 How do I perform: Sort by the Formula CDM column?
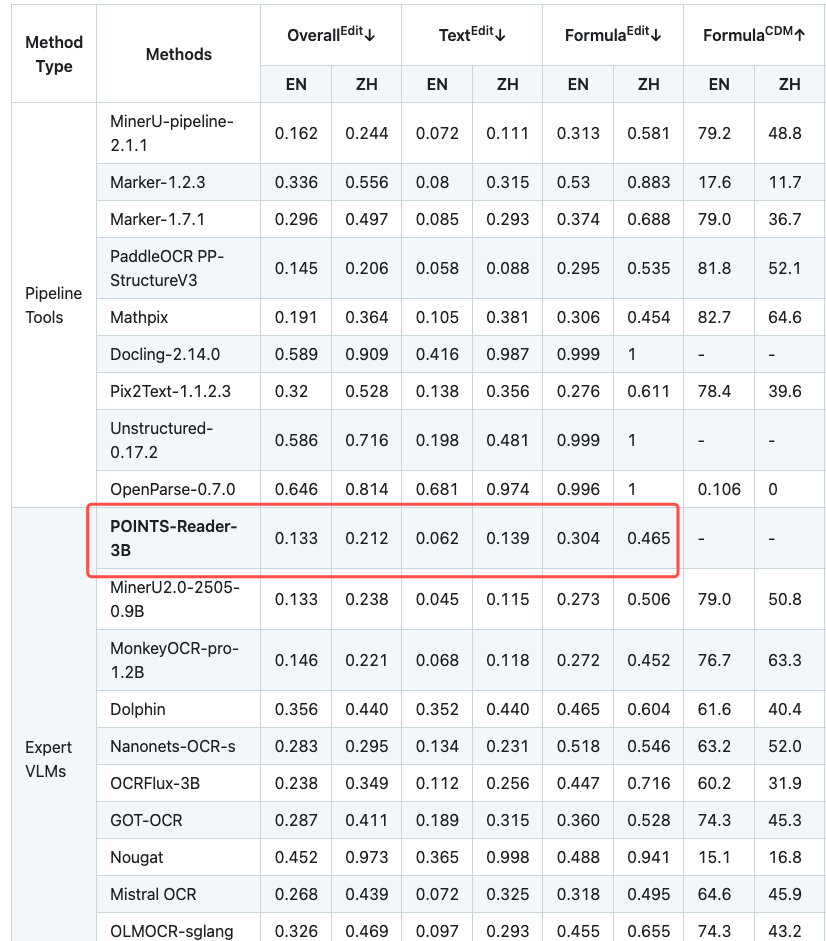coord(753,34)
